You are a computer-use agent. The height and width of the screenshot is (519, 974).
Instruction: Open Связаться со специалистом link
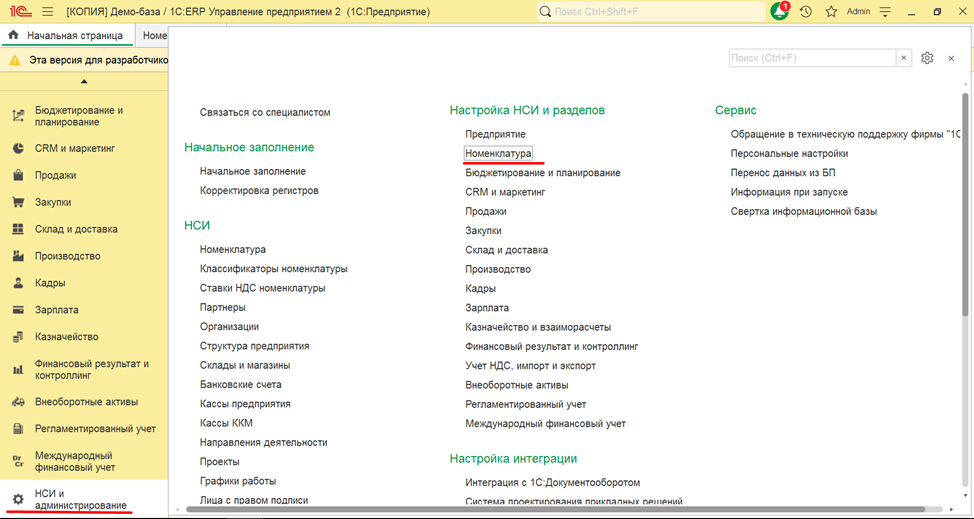click(x=265, y=112)
